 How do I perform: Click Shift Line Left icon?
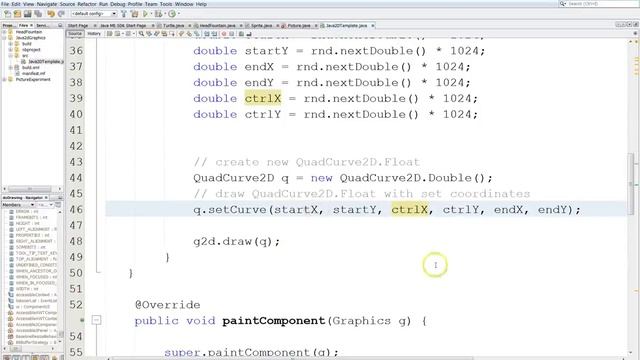tap(207, 33)
